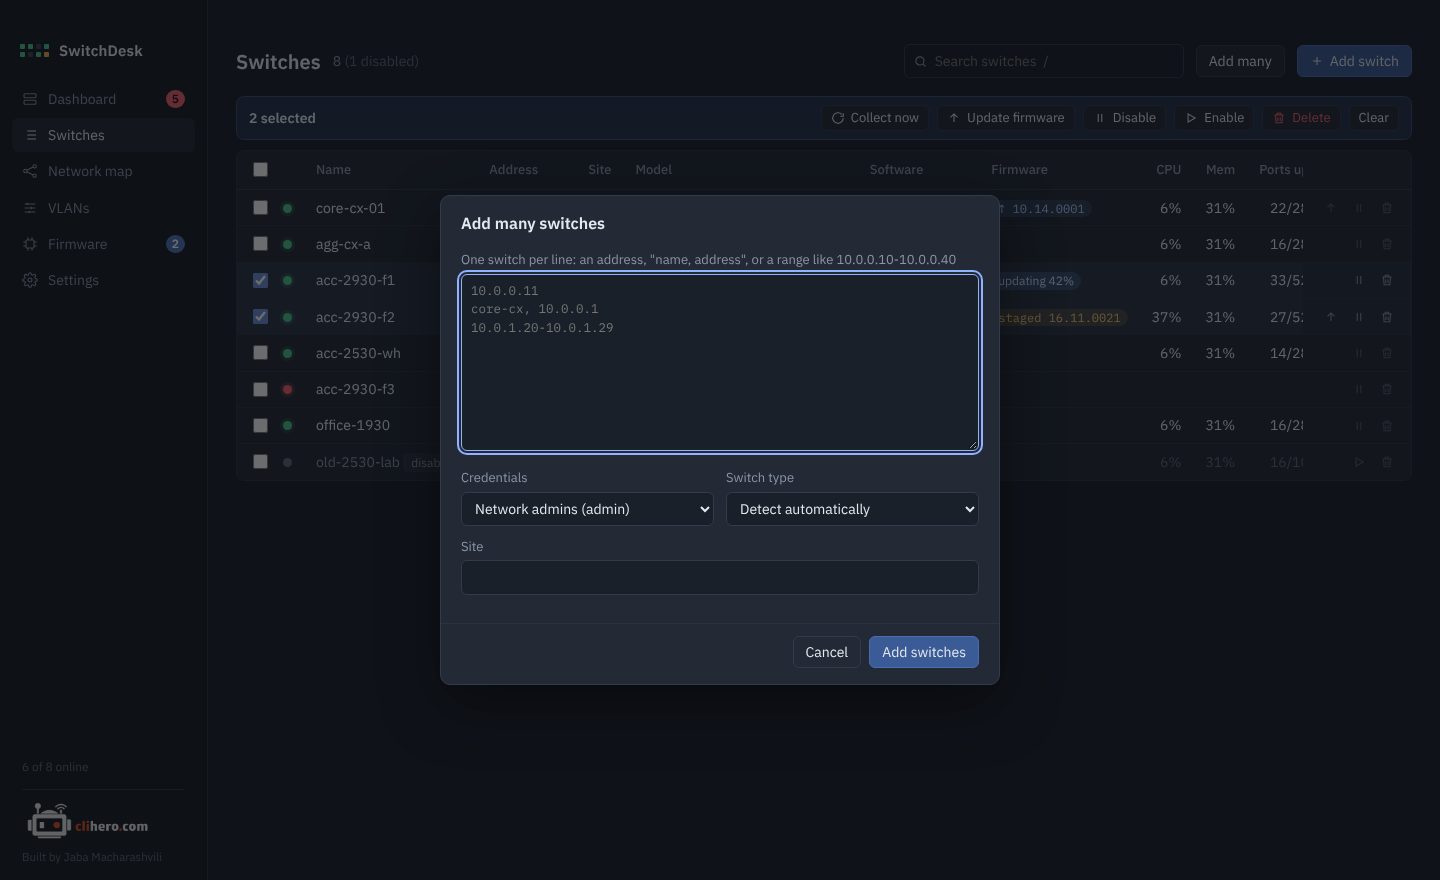Click Clear to deselect switches
Image resolution: width=1440 pixels, height=880 pixels.
(x=1373, y=118)
